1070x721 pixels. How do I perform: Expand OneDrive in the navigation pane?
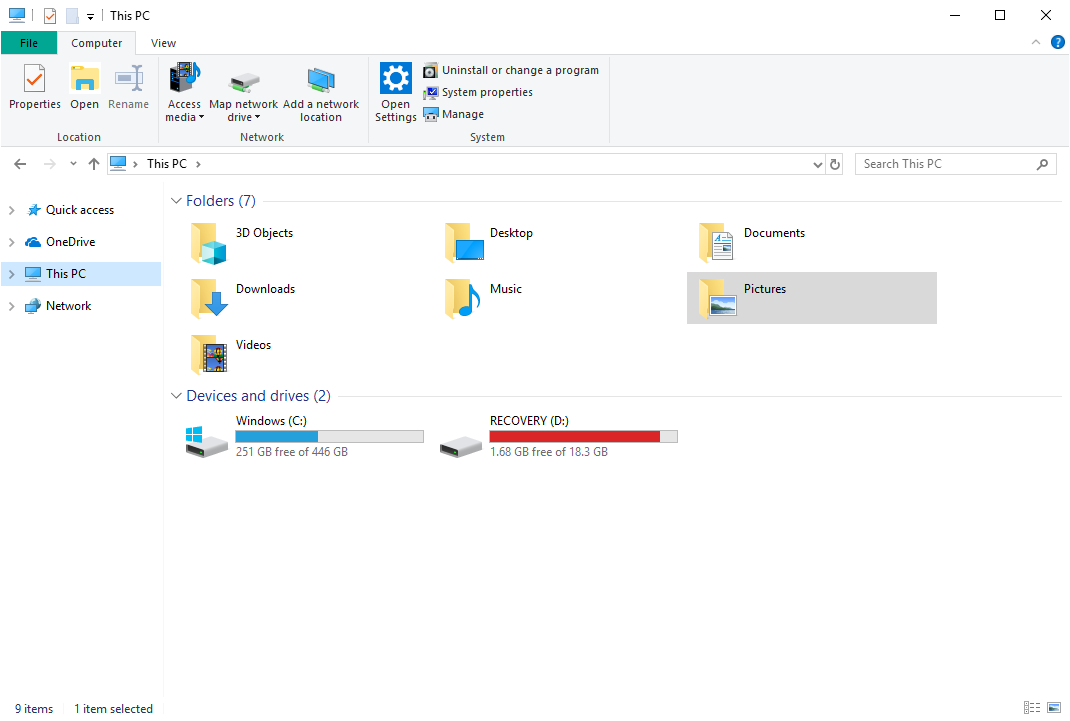click(x=12, y=241)
